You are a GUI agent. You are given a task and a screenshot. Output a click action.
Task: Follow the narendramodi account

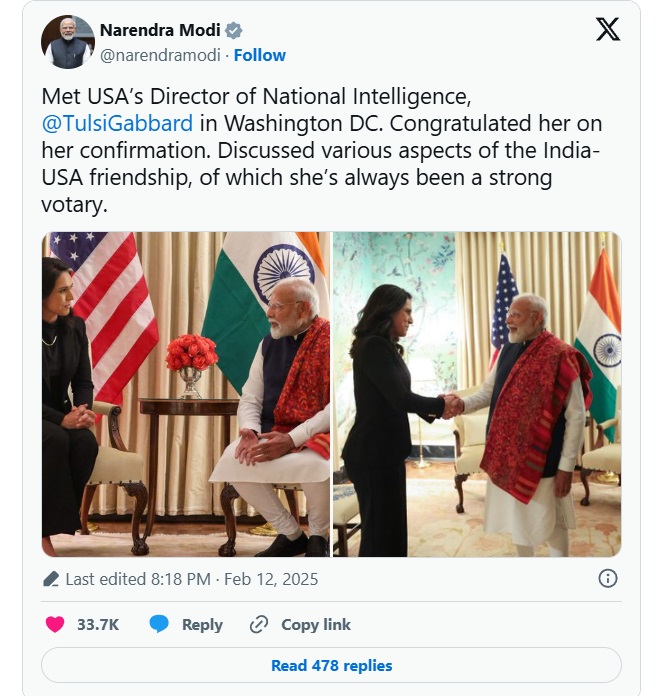259,55
